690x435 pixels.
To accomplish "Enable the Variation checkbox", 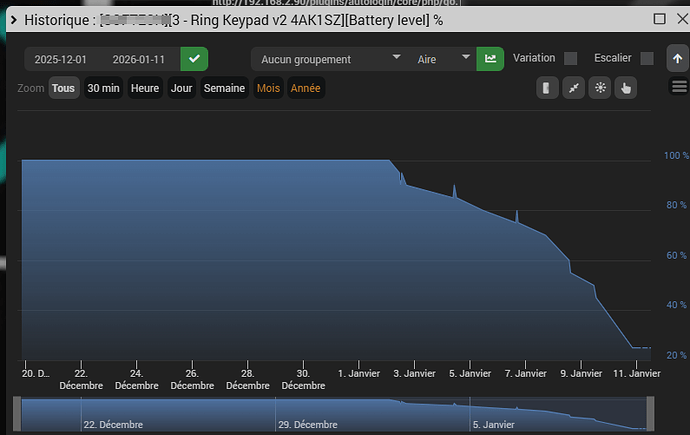I will pos(570,58).
